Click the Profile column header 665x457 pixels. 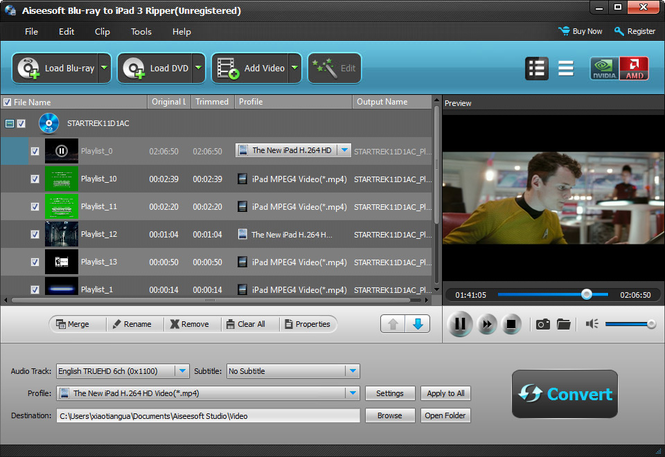293,102
